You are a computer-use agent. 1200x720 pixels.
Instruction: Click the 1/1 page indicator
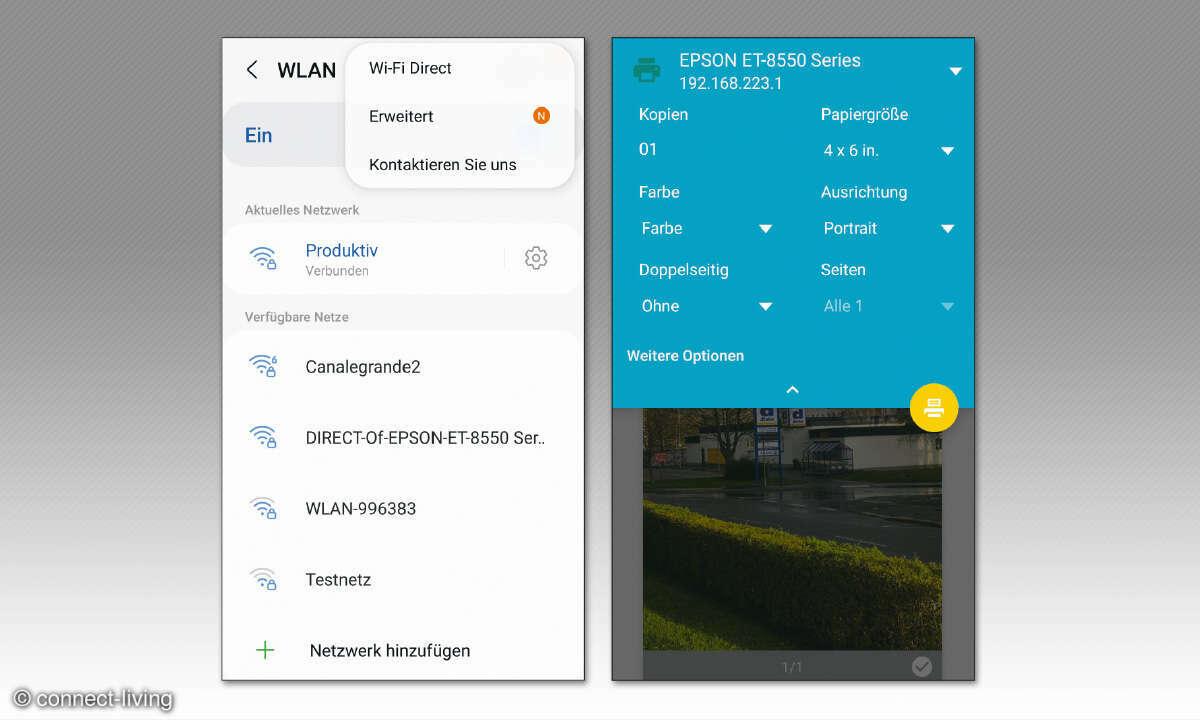(x=792, y=667)
